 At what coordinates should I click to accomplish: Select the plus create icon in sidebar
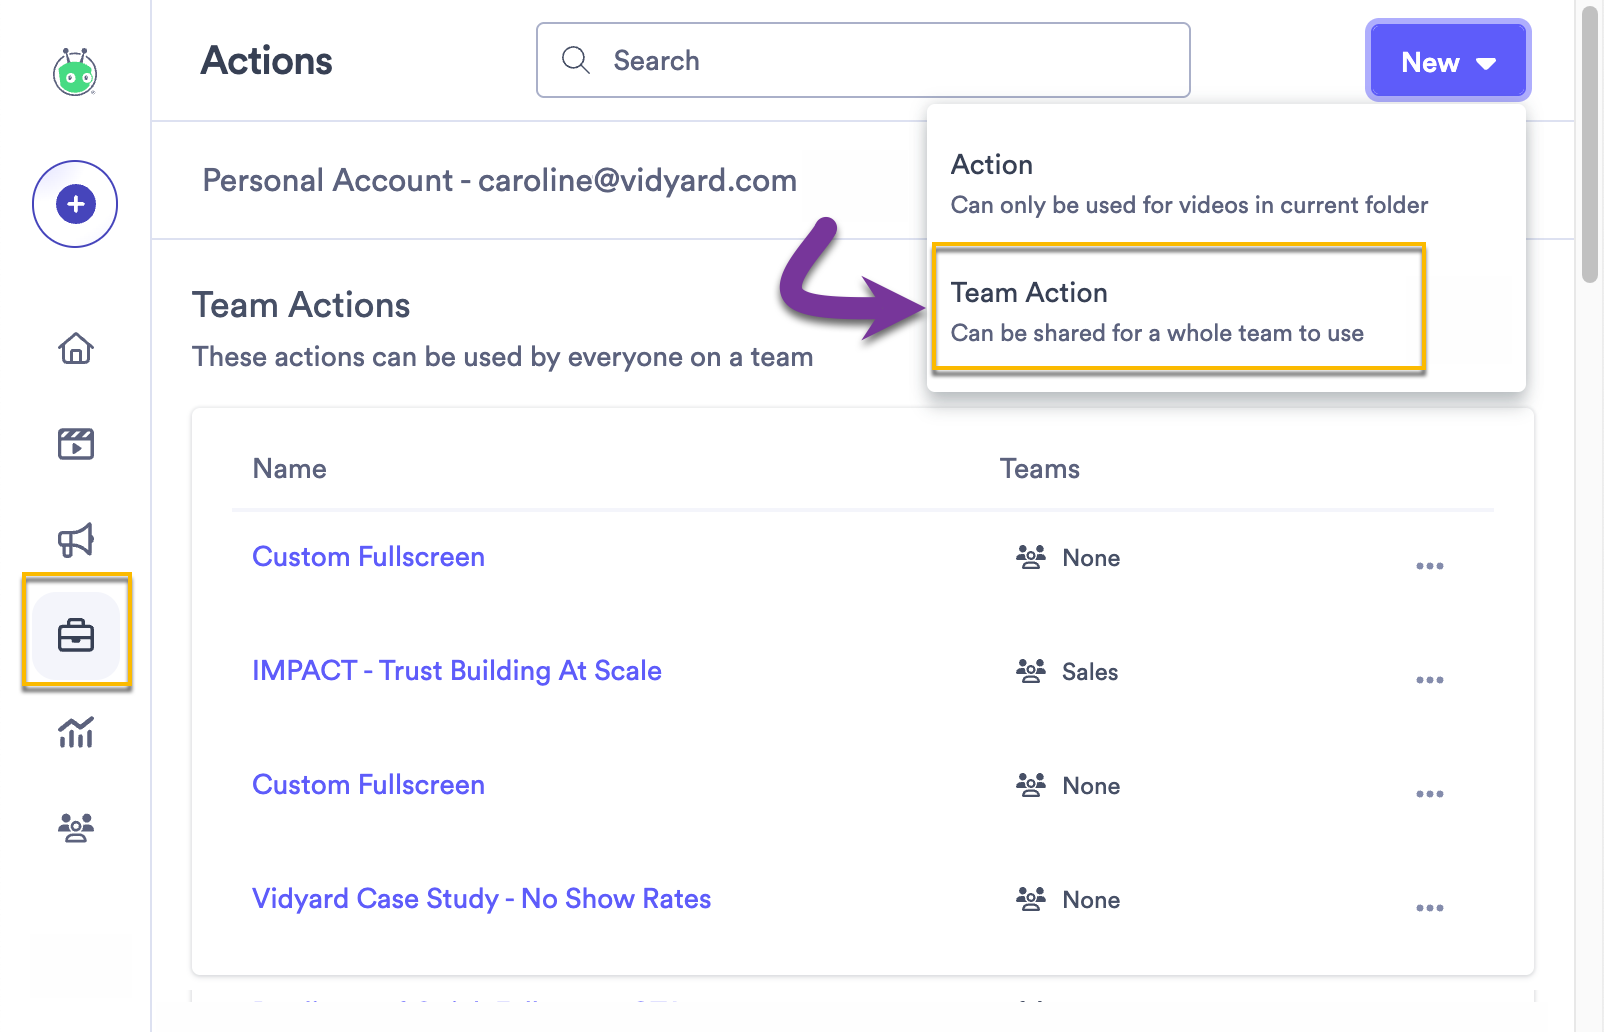click(x=75, y=203)
